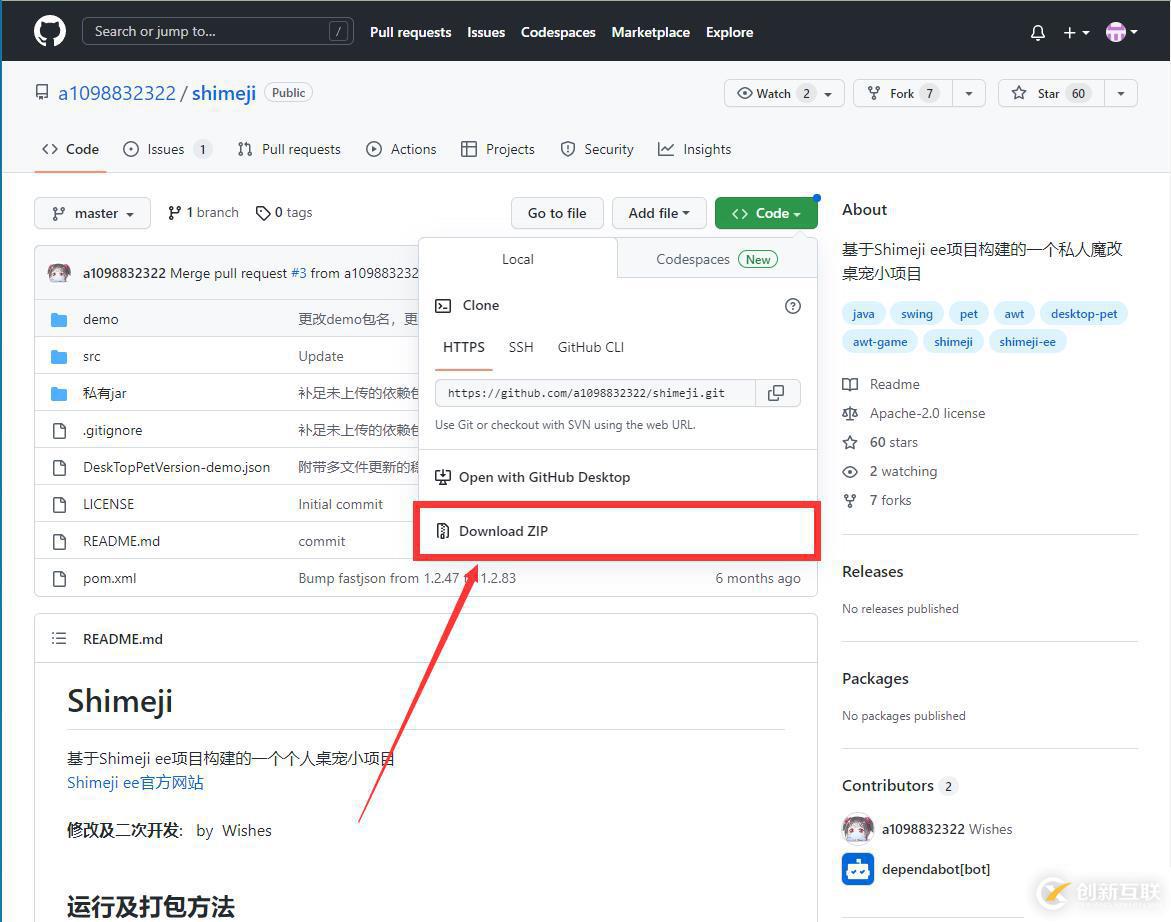This screenshot has height=922, width=1171.
Task: Click the pom.xml file icon
Action: 59,579
